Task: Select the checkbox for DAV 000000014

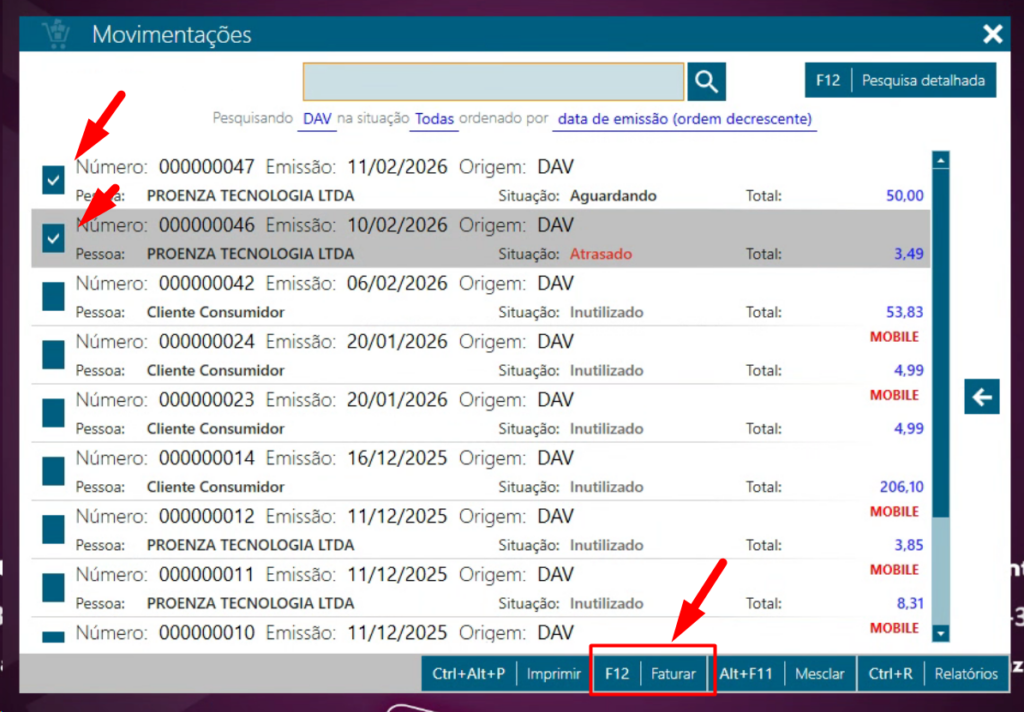Action: [x=54, y=472]
